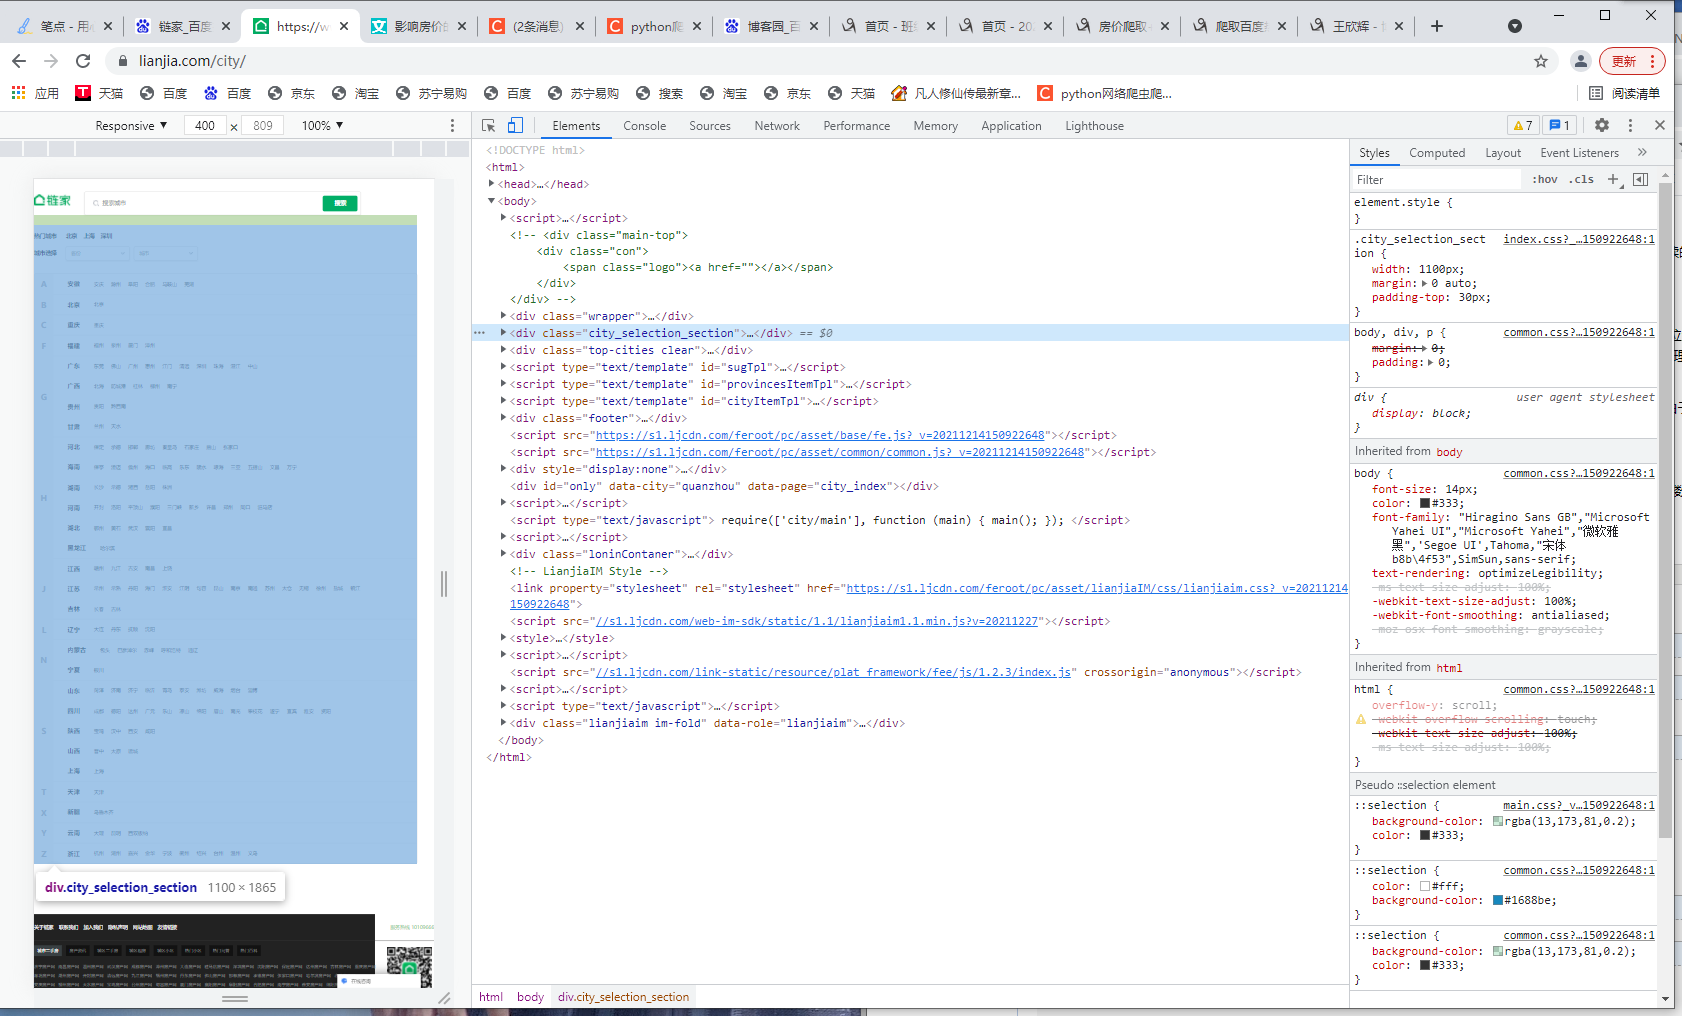Expand the div class wrapper node
Viewport: 1682px width, 1016px height.
[503, 316]
